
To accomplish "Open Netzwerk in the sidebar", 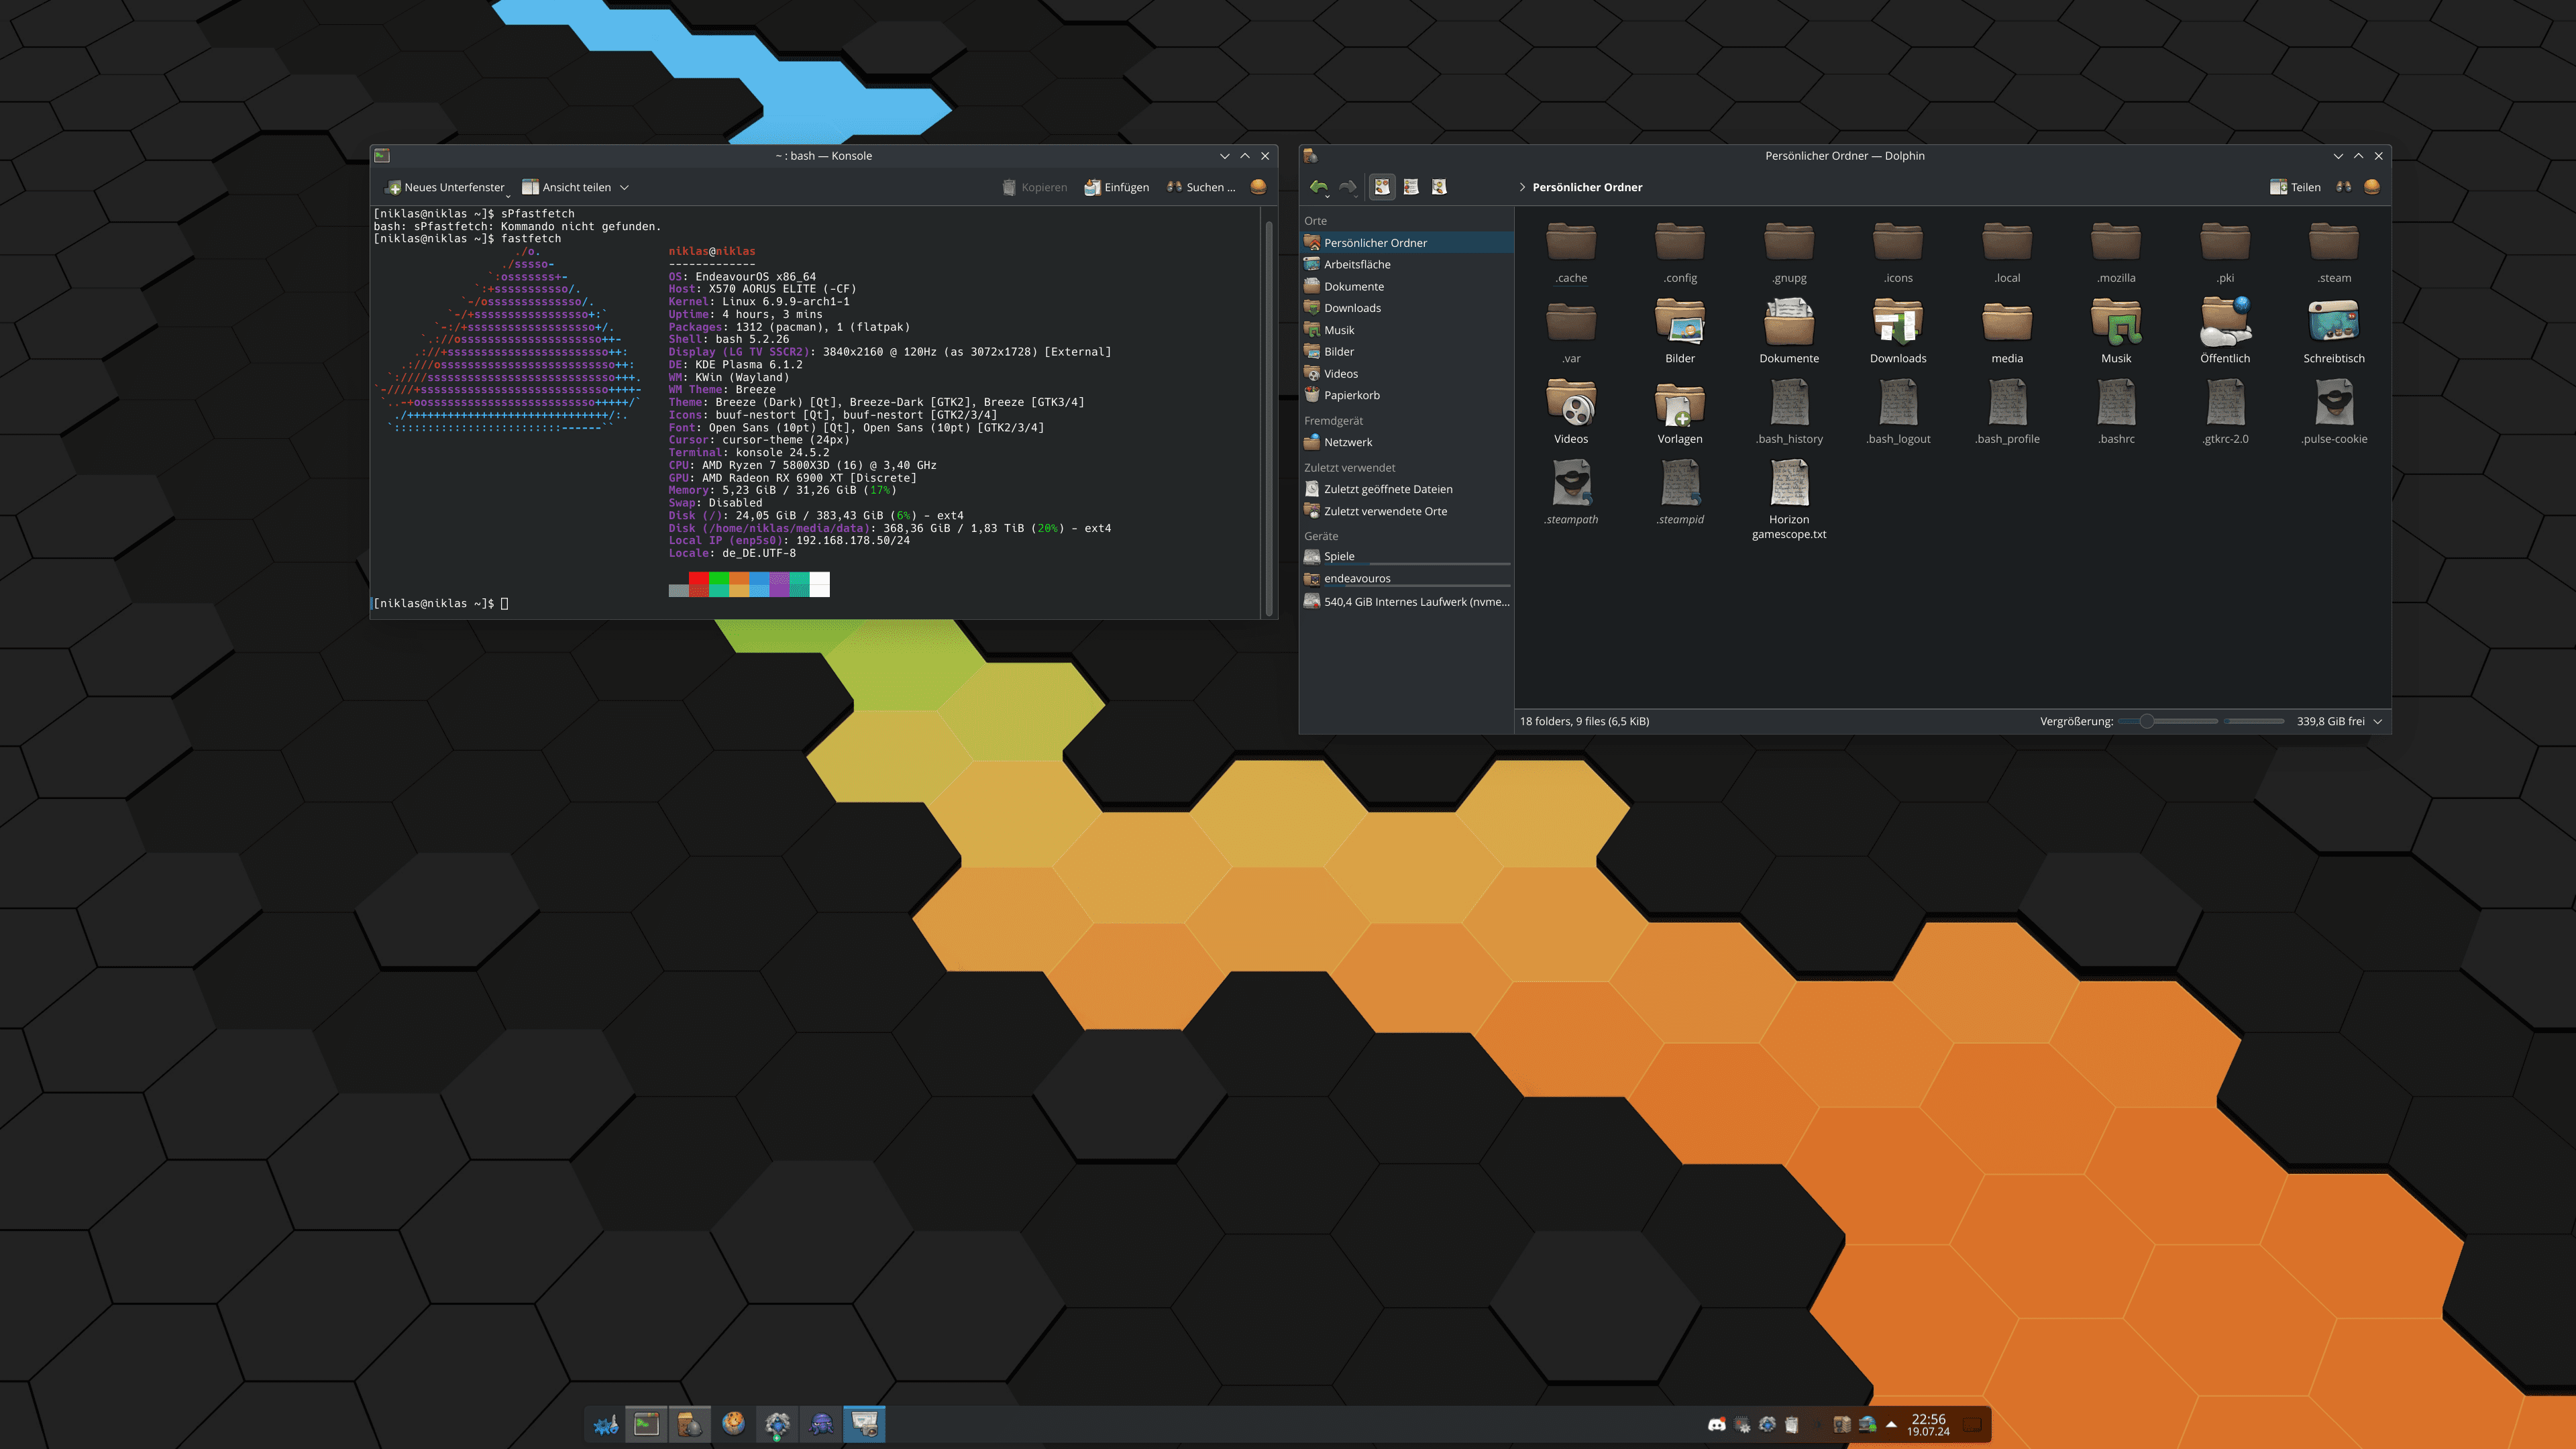I will (x=1407, y=442).
